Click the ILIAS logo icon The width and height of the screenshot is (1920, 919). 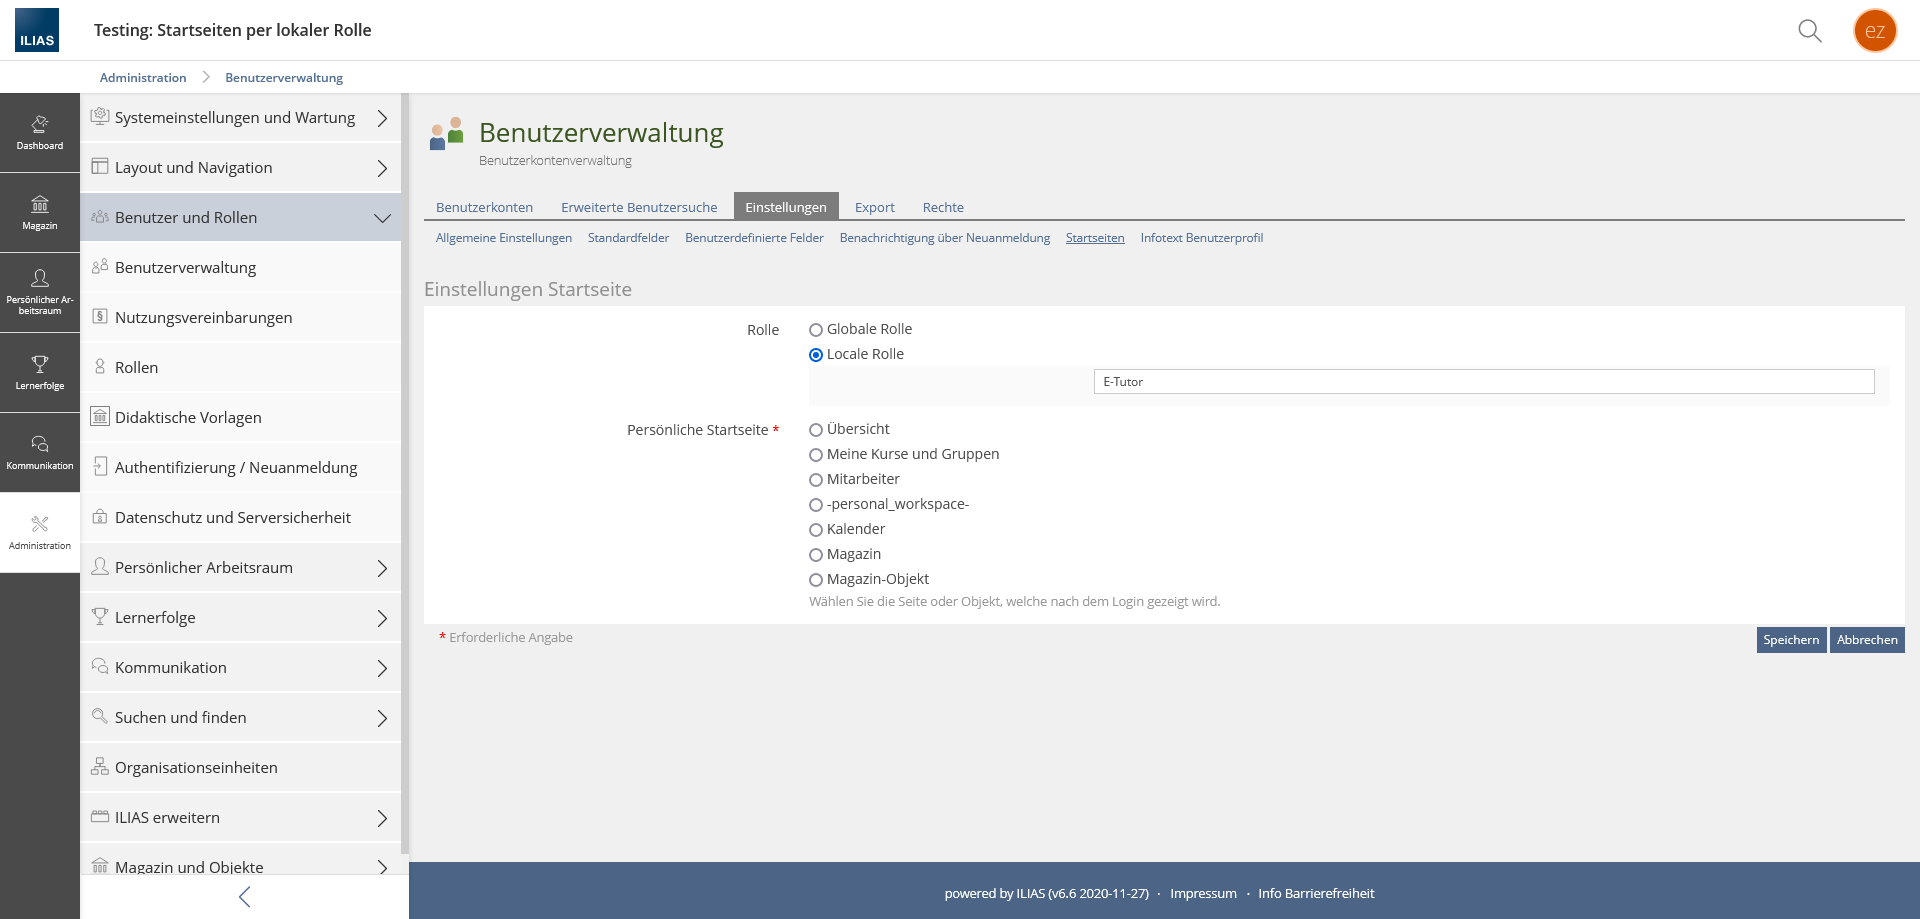click(37, 30)
